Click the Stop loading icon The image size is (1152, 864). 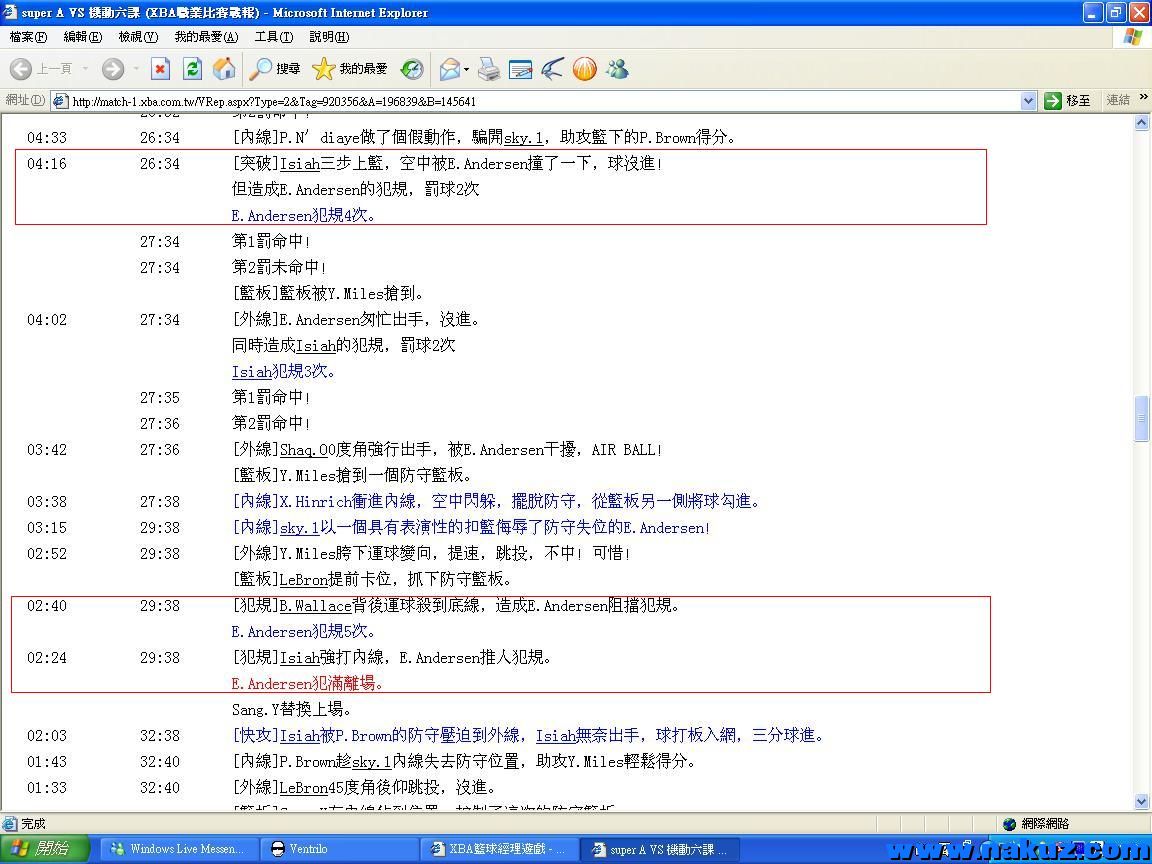160,68
